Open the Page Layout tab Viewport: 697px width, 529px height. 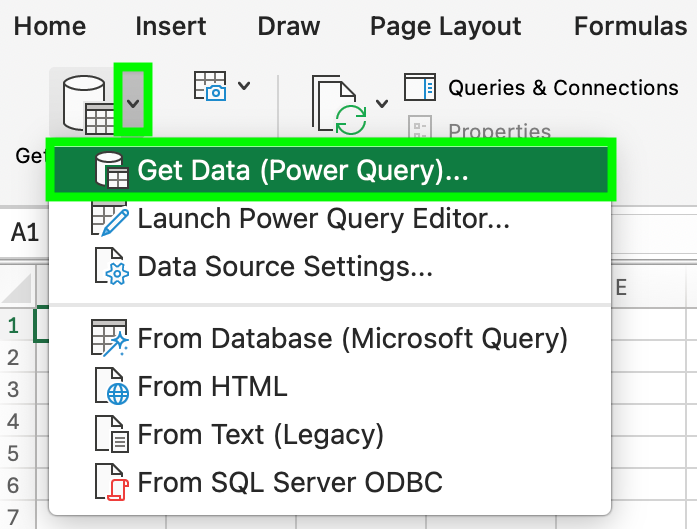tap(445, 26)
